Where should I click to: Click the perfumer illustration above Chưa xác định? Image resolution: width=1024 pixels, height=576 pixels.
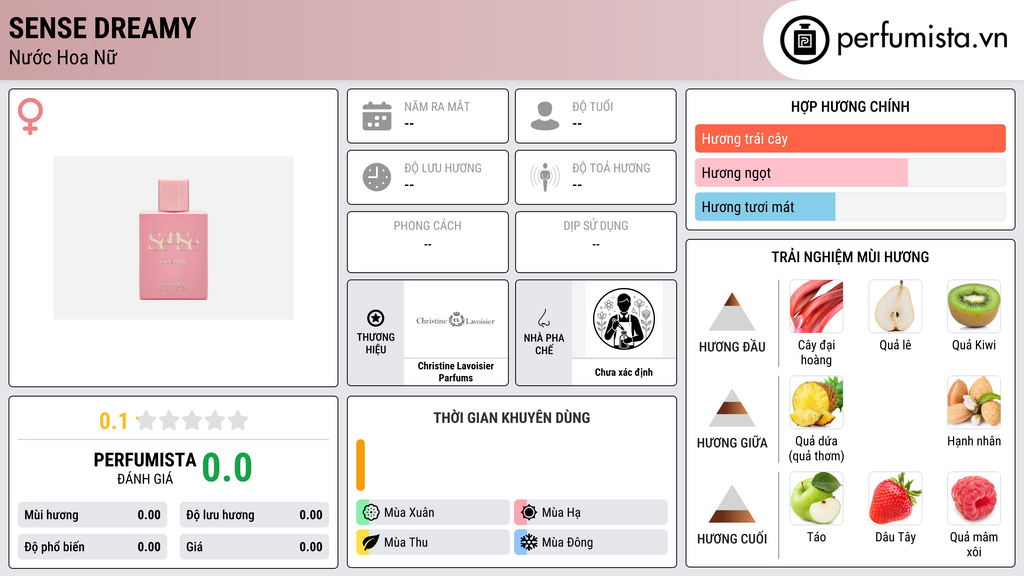click(624, 319)
